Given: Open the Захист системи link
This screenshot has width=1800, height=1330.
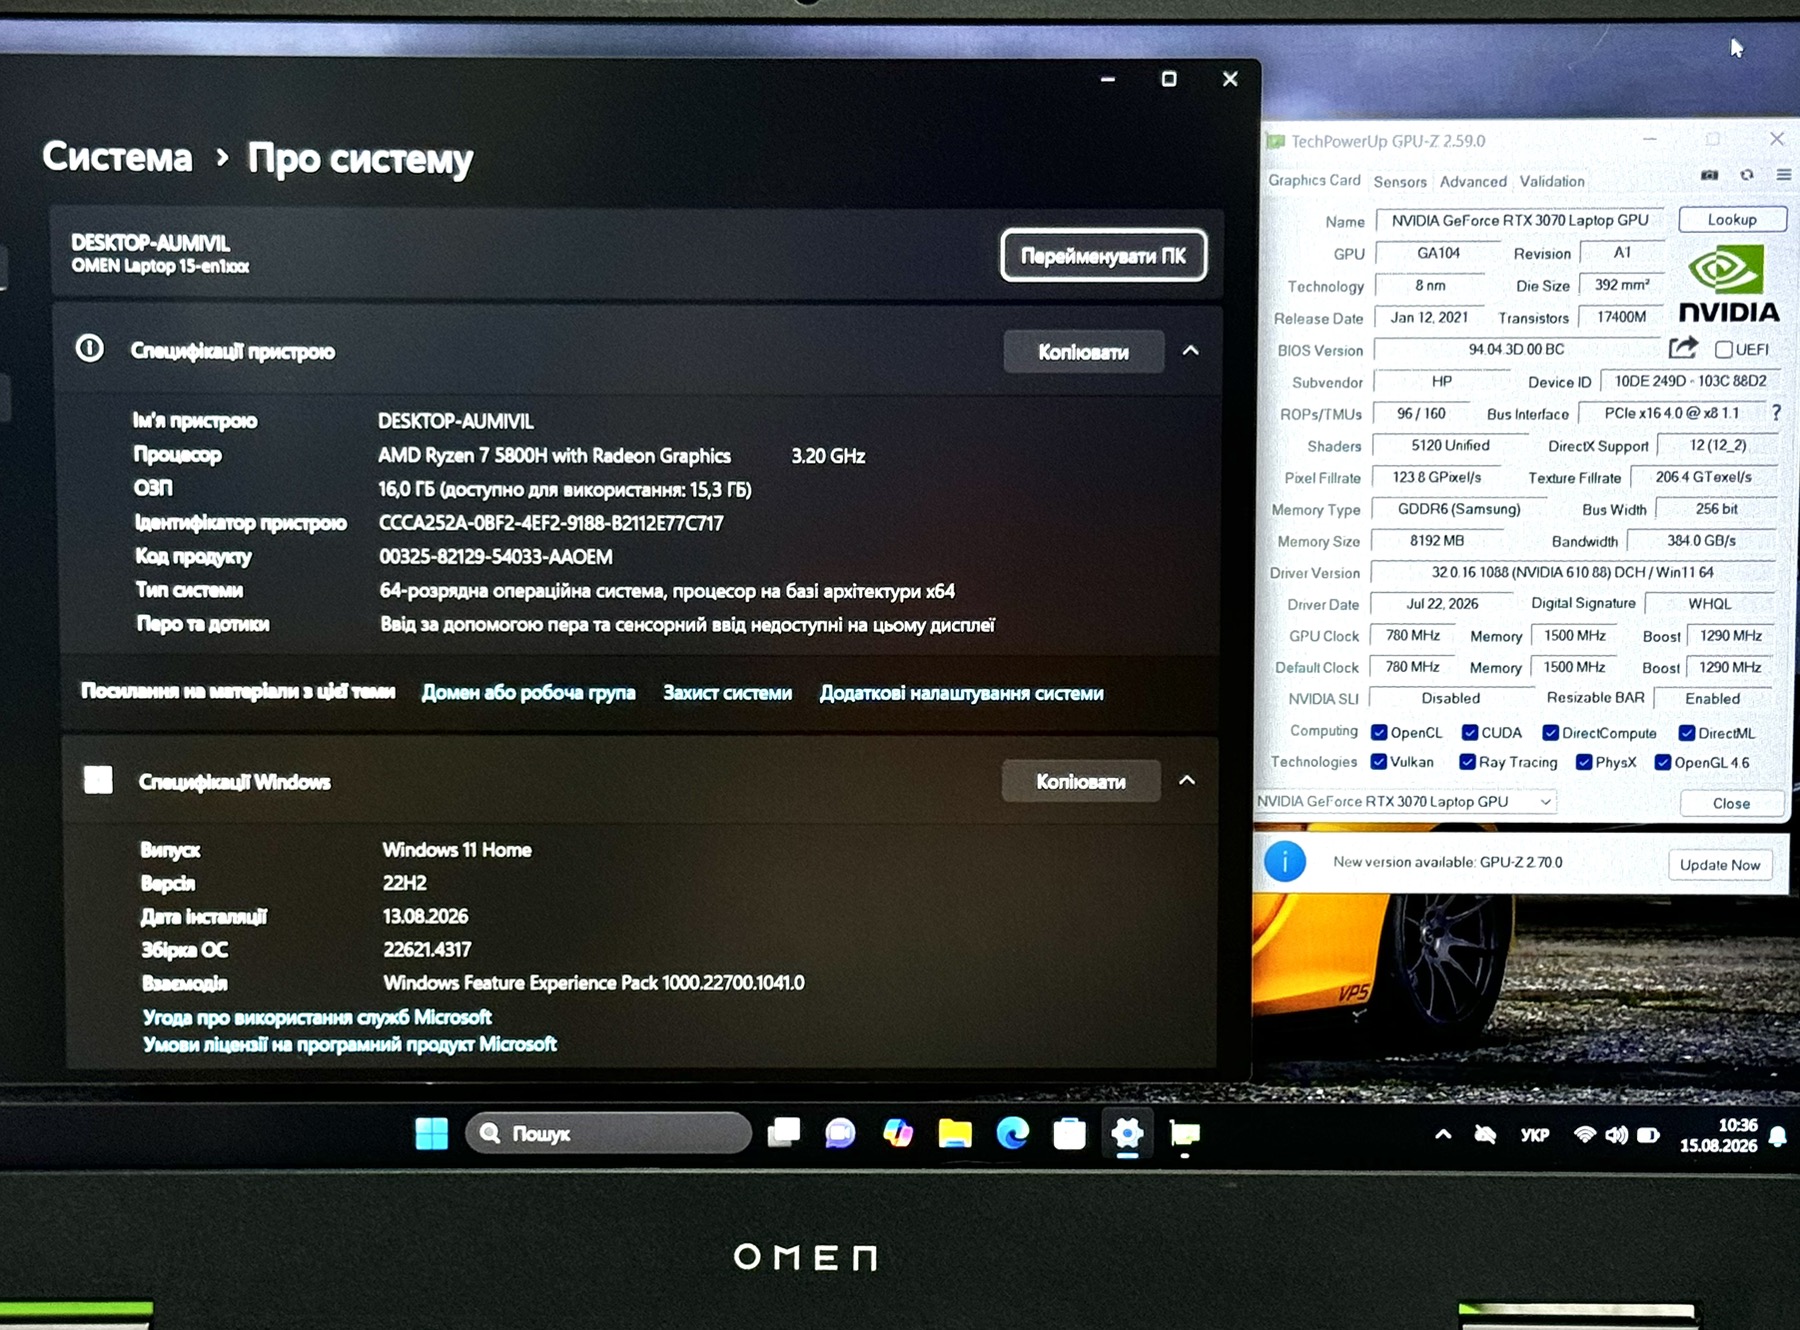Looking at the screenshot, I should [727, 692].
